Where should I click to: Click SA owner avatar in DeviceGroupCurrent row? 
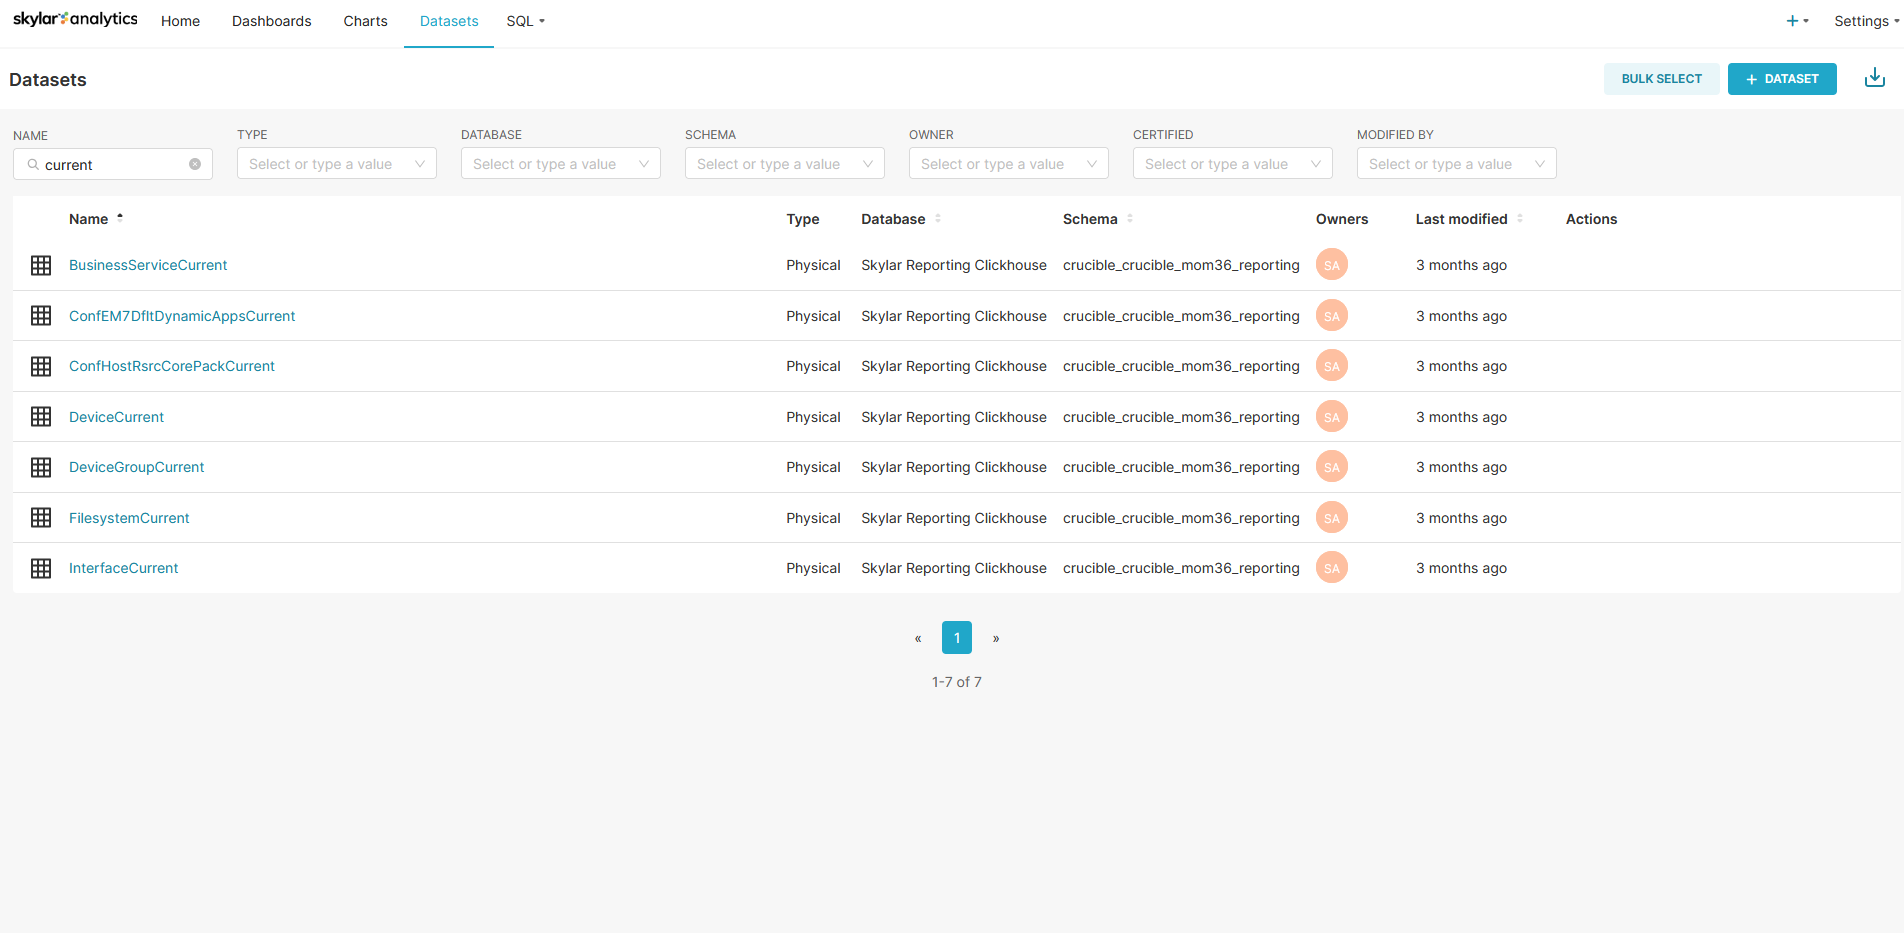tap(1332, 467)
